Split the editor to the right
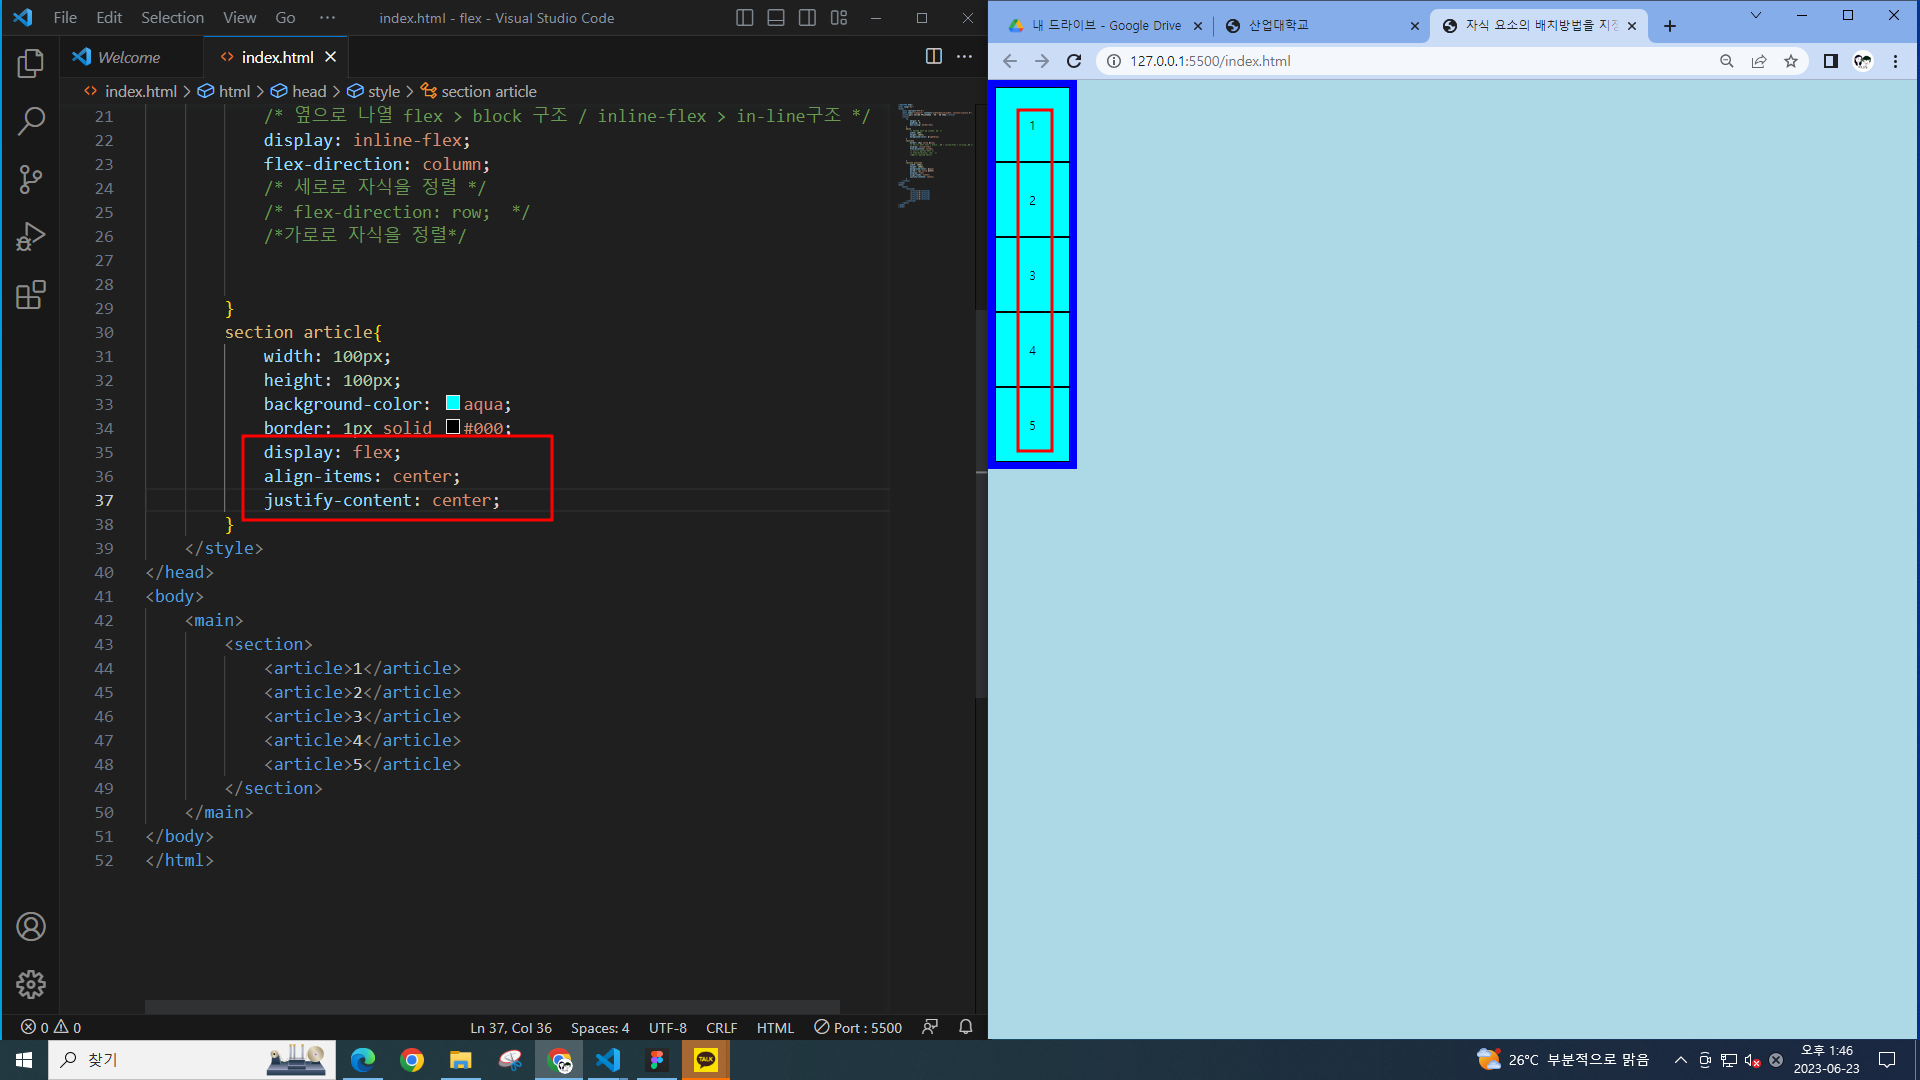 (x=933, y=57)
